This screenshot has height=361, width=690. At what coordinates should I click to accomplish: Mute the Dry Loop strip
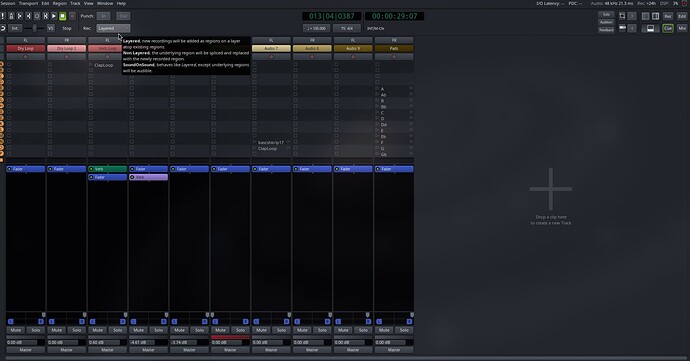click(16, 330)
